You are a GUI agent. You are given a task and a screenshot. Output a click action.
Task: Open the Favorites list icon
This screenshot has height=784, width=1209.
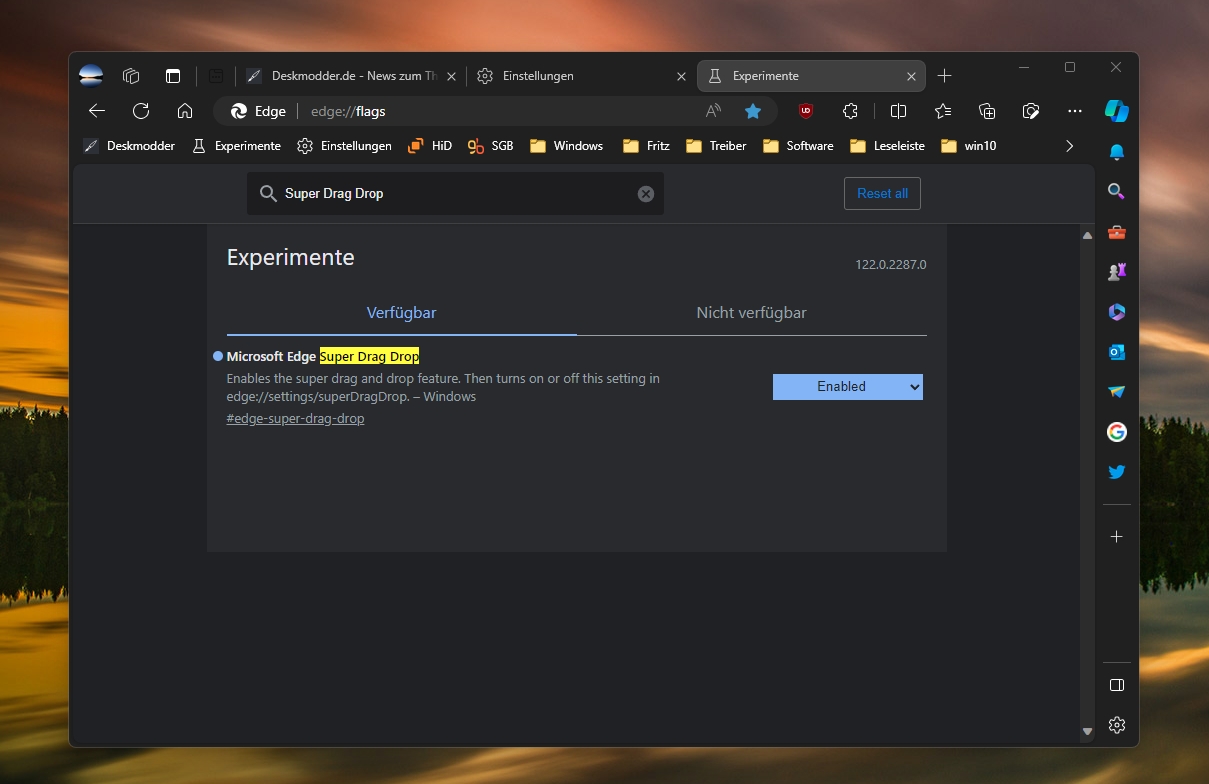pos(942,111)
